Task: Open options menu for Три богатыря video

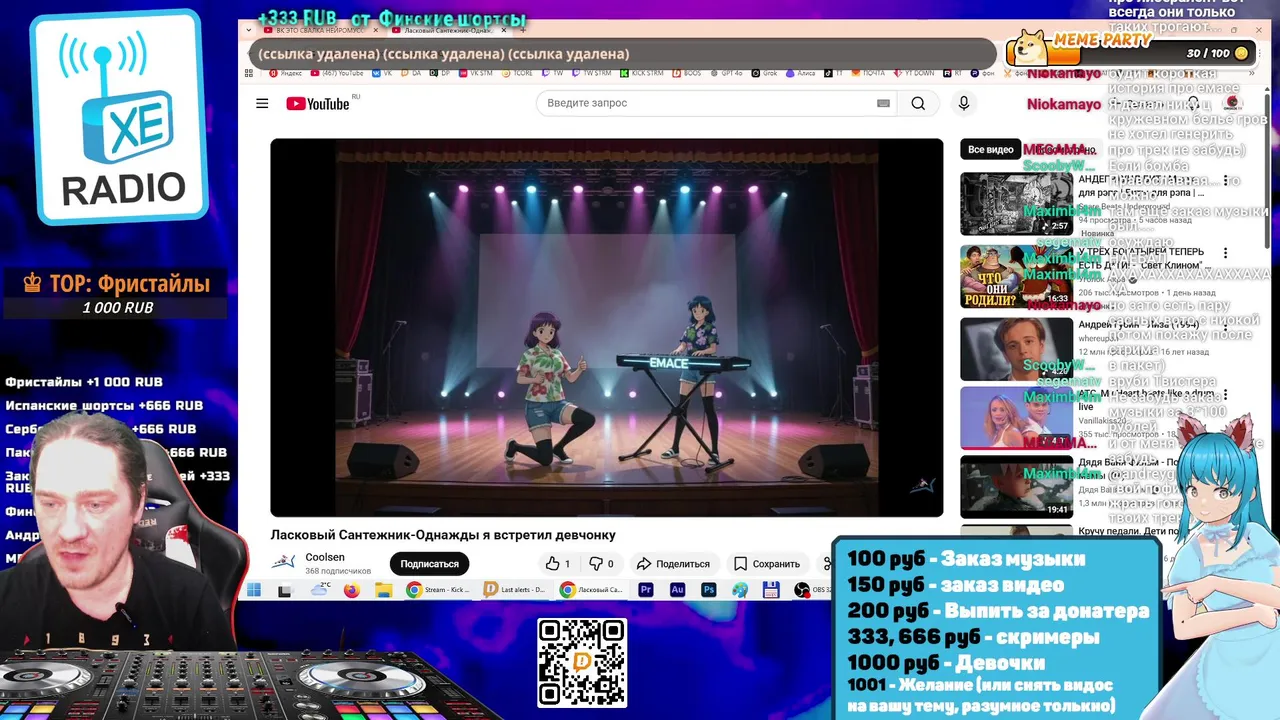Action: point(1225,254)
